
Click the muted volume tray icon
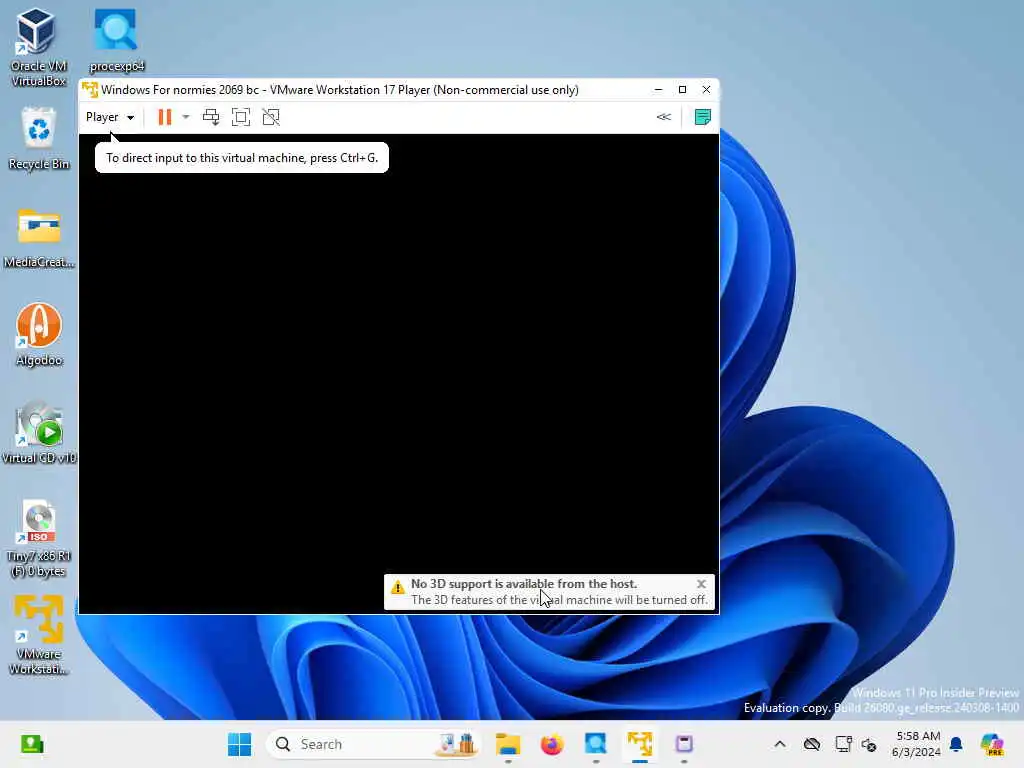pyautogui.click(x=869, y=744)
